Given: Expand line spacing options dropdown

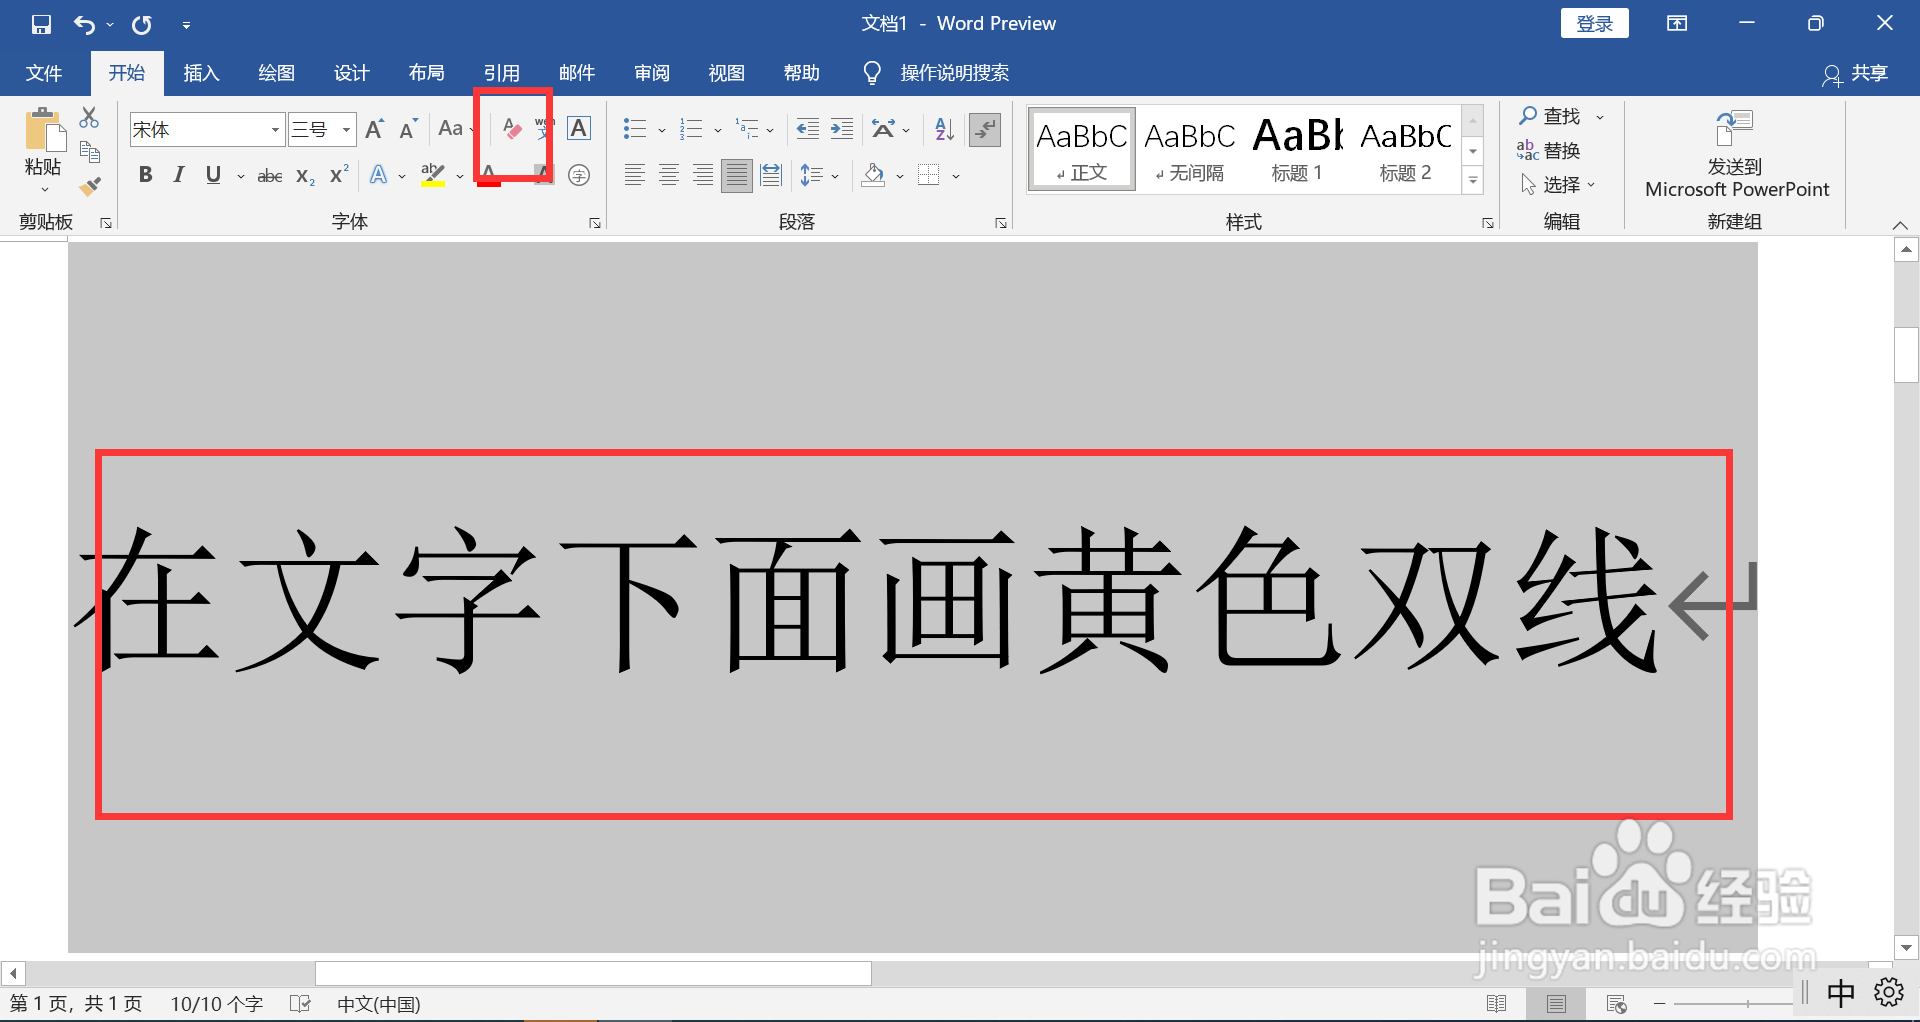Looking at the screenshot, I should click(835, 177).
